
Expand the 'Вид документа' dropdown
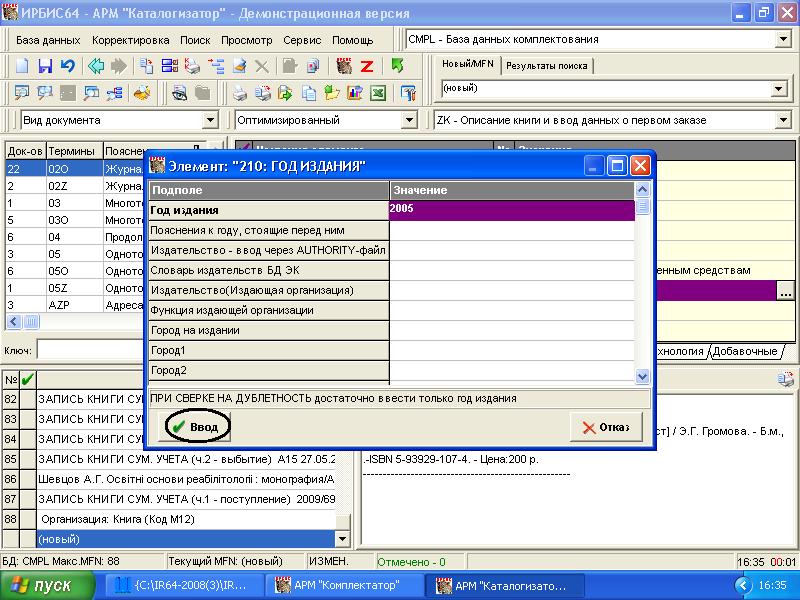[x=210, y=120]
